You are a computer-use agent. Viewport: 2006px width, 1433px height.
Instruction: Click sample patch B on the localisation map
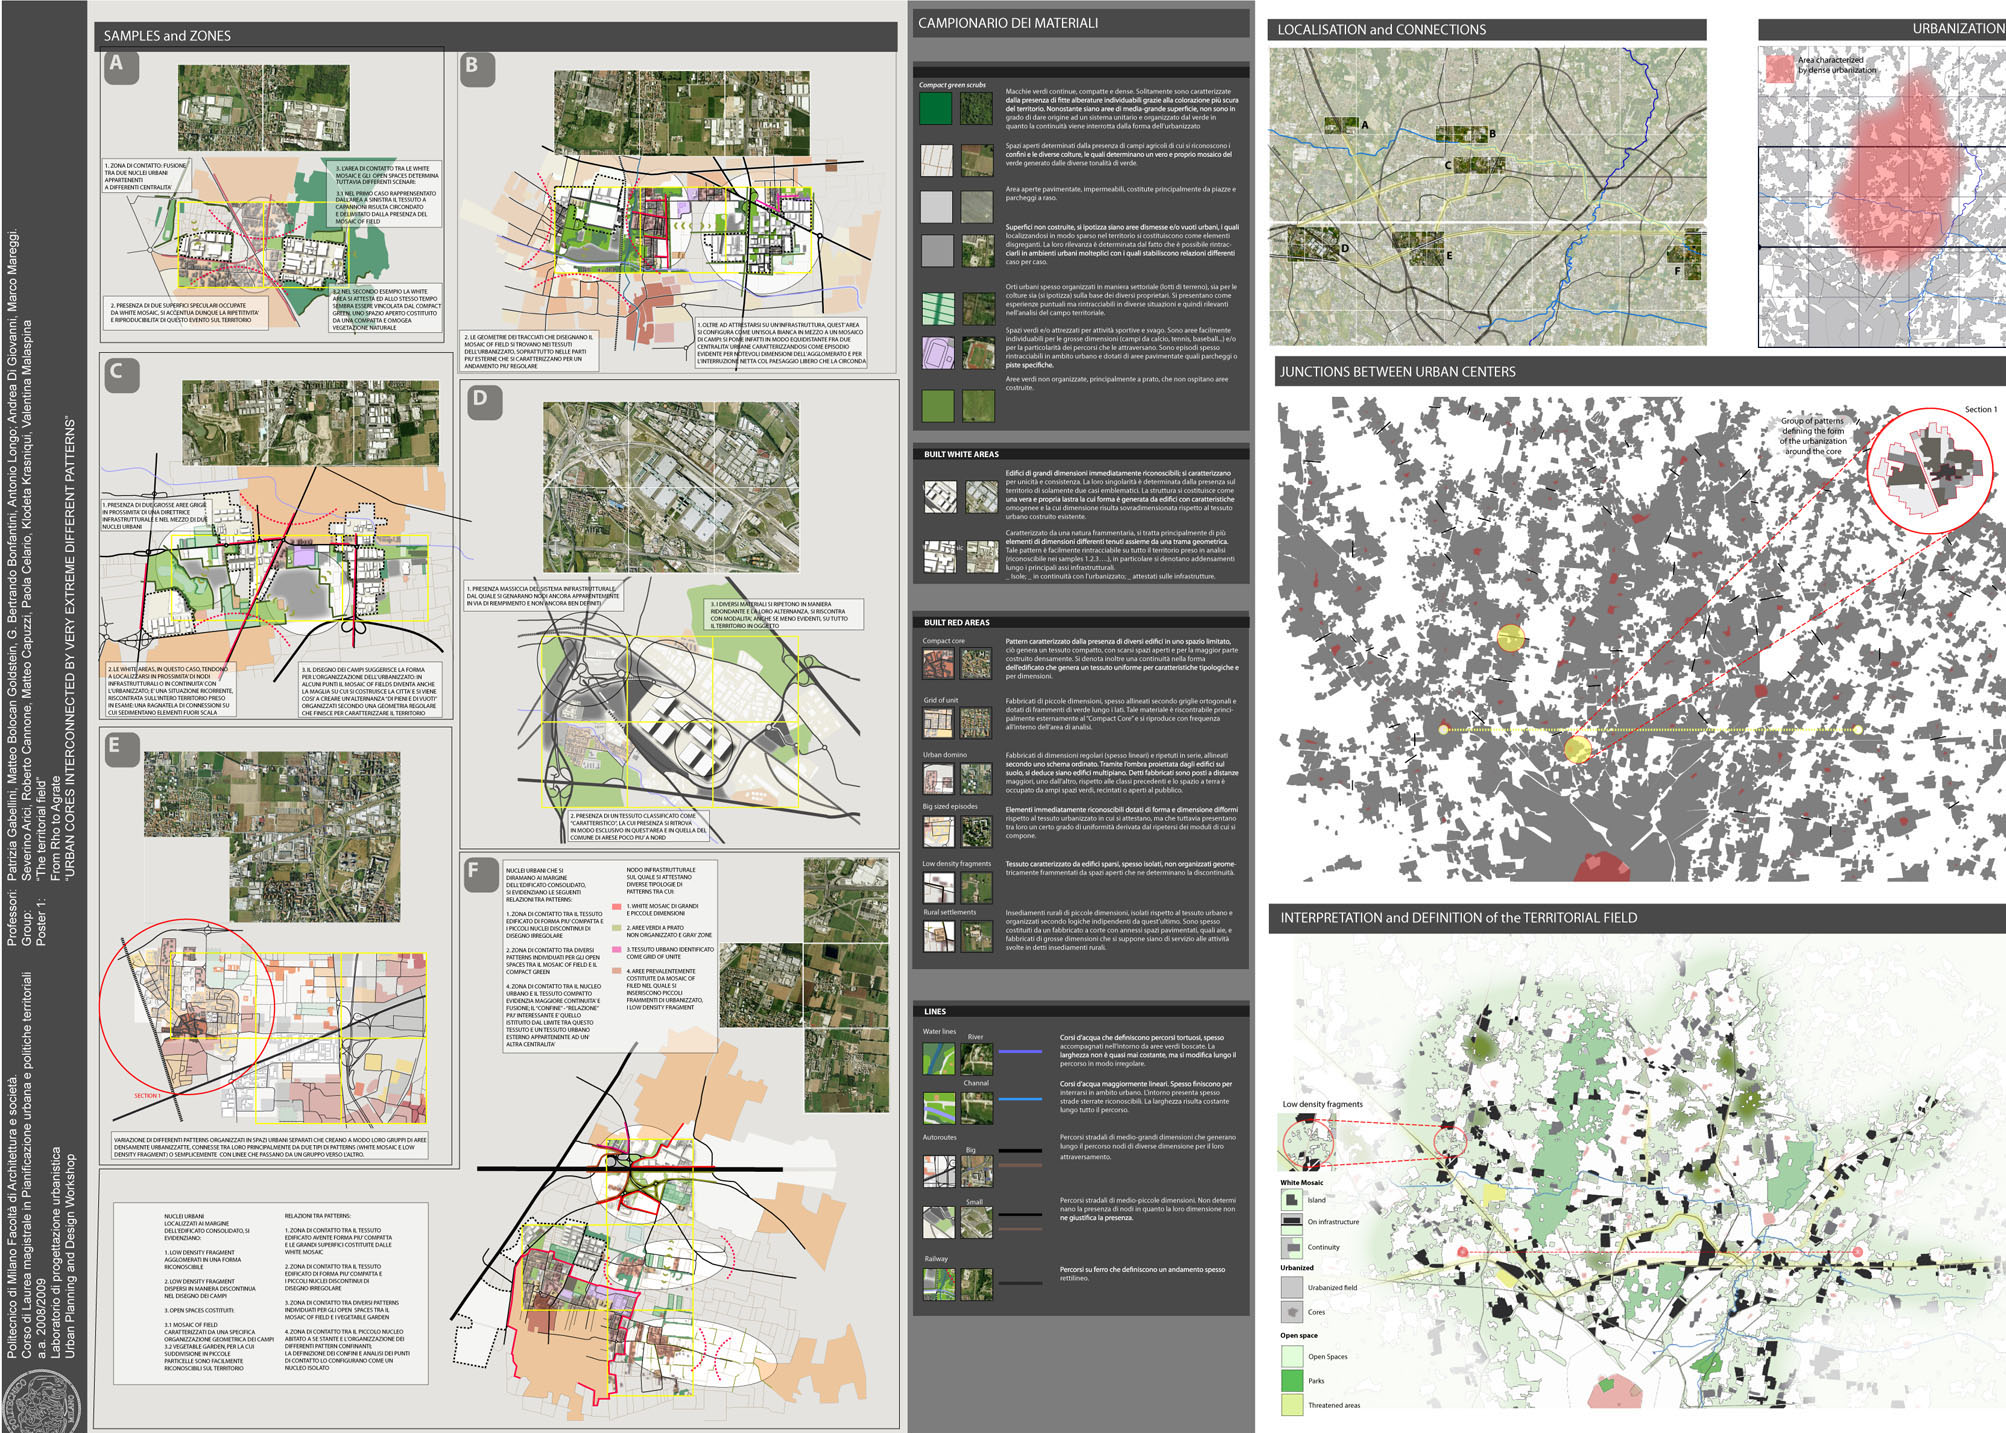click(x=1462, y=134)
